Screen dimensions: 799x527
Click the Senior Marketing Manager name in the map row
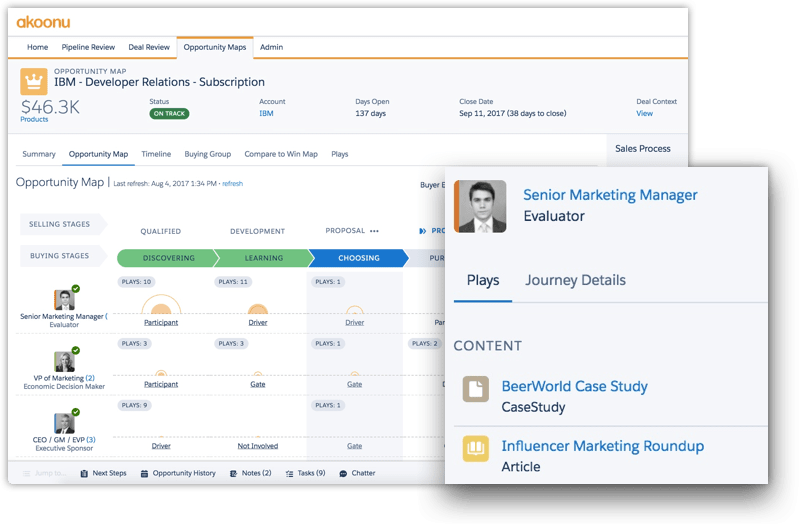(x=62, y=317)
